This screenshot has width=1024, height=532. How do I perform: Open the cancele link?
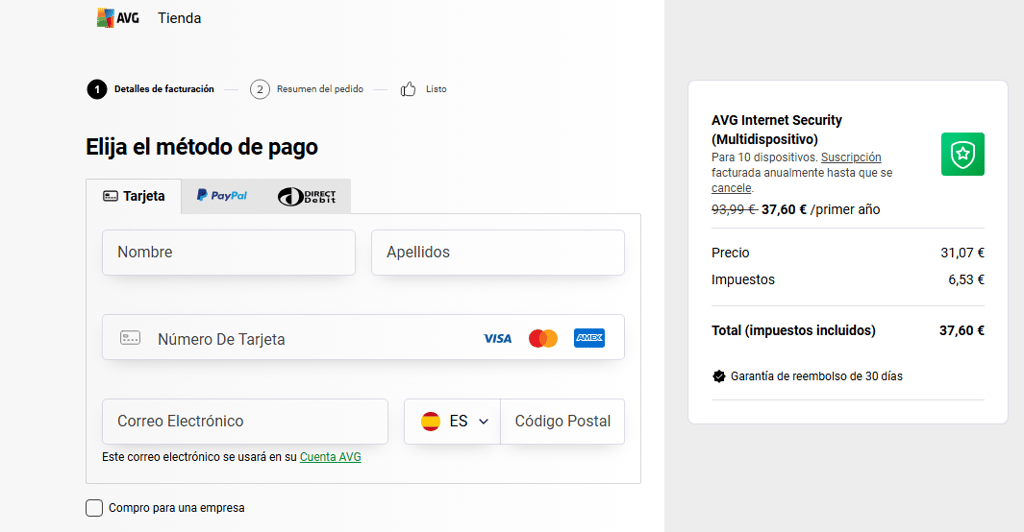click(x=731, y=188)
